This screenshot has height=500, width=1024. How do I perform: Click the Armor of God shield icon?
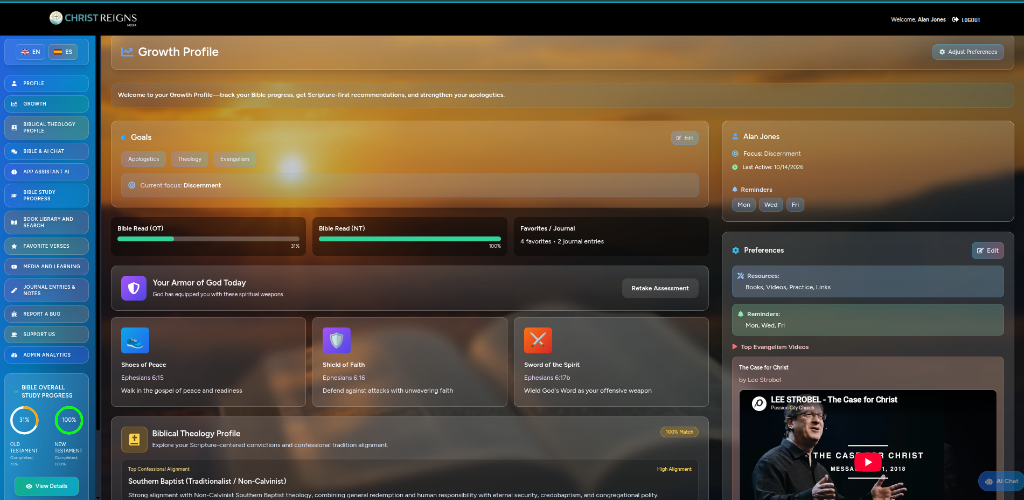point(133,288)
